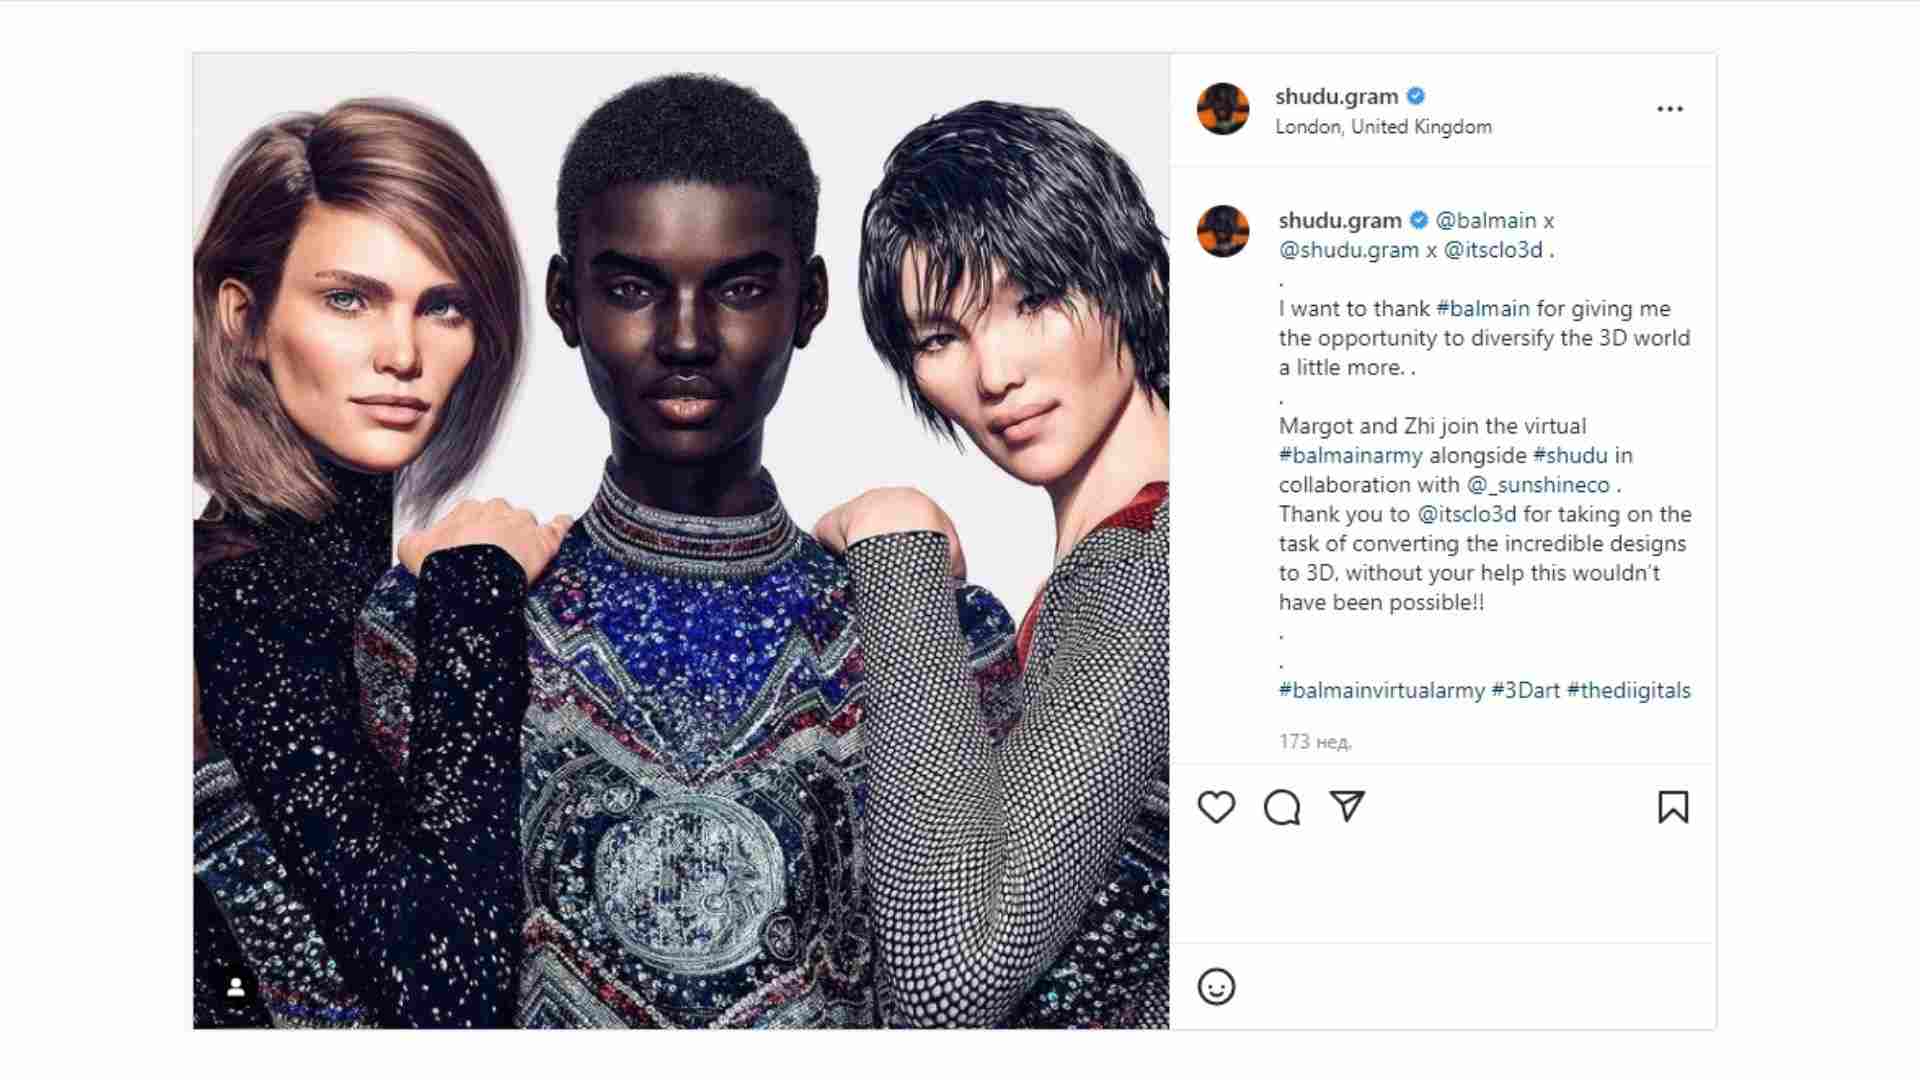Image resolution: width=1920 pixels, height=1080 pixels.
Task: Show tagged people icon on the photo
Action: (236, 988)
